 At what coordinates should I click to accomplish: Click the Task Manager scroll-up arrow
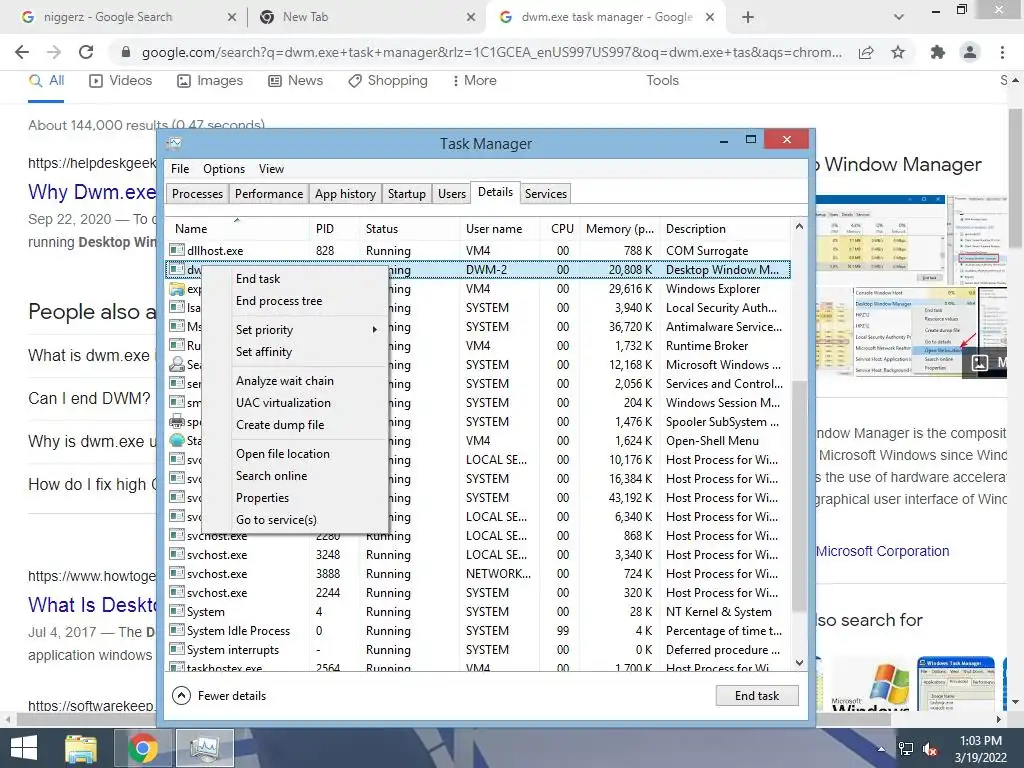pos(799,227)
